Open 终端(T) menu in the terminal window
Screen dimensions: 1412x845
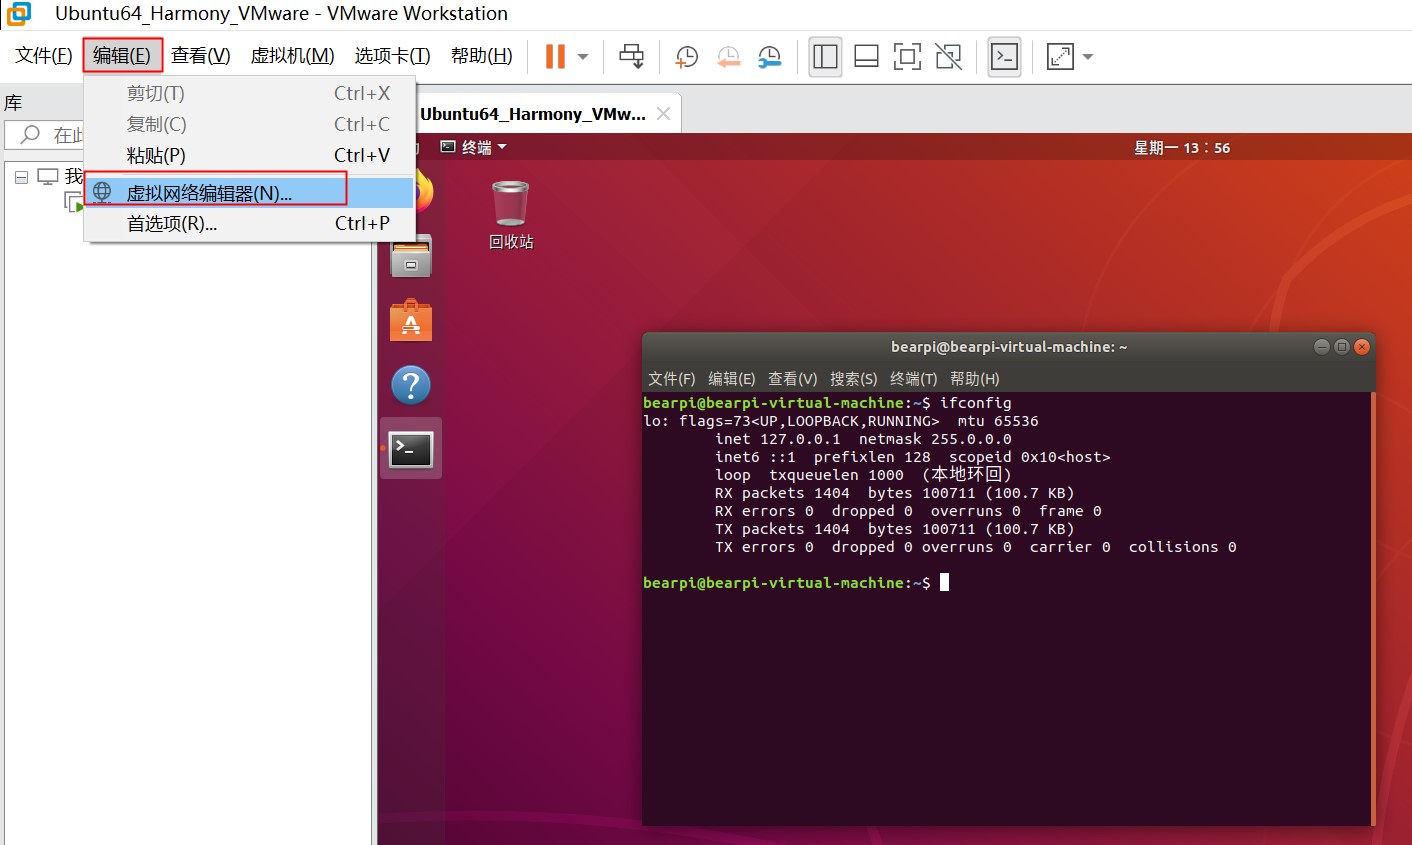click(x=914, y=379)
